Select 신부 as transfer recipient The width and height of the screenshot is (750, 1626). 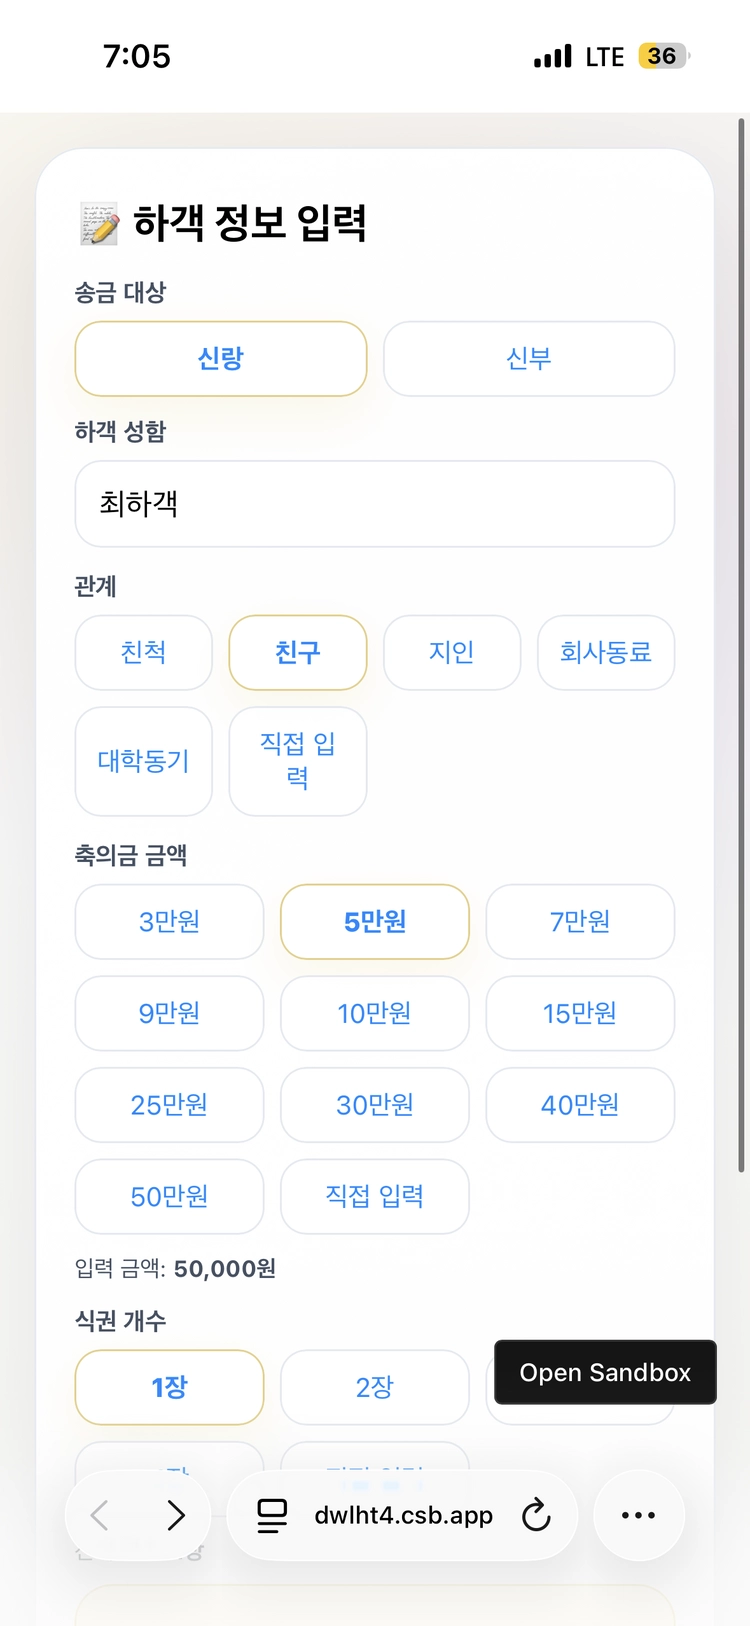(x=529, y=359)
